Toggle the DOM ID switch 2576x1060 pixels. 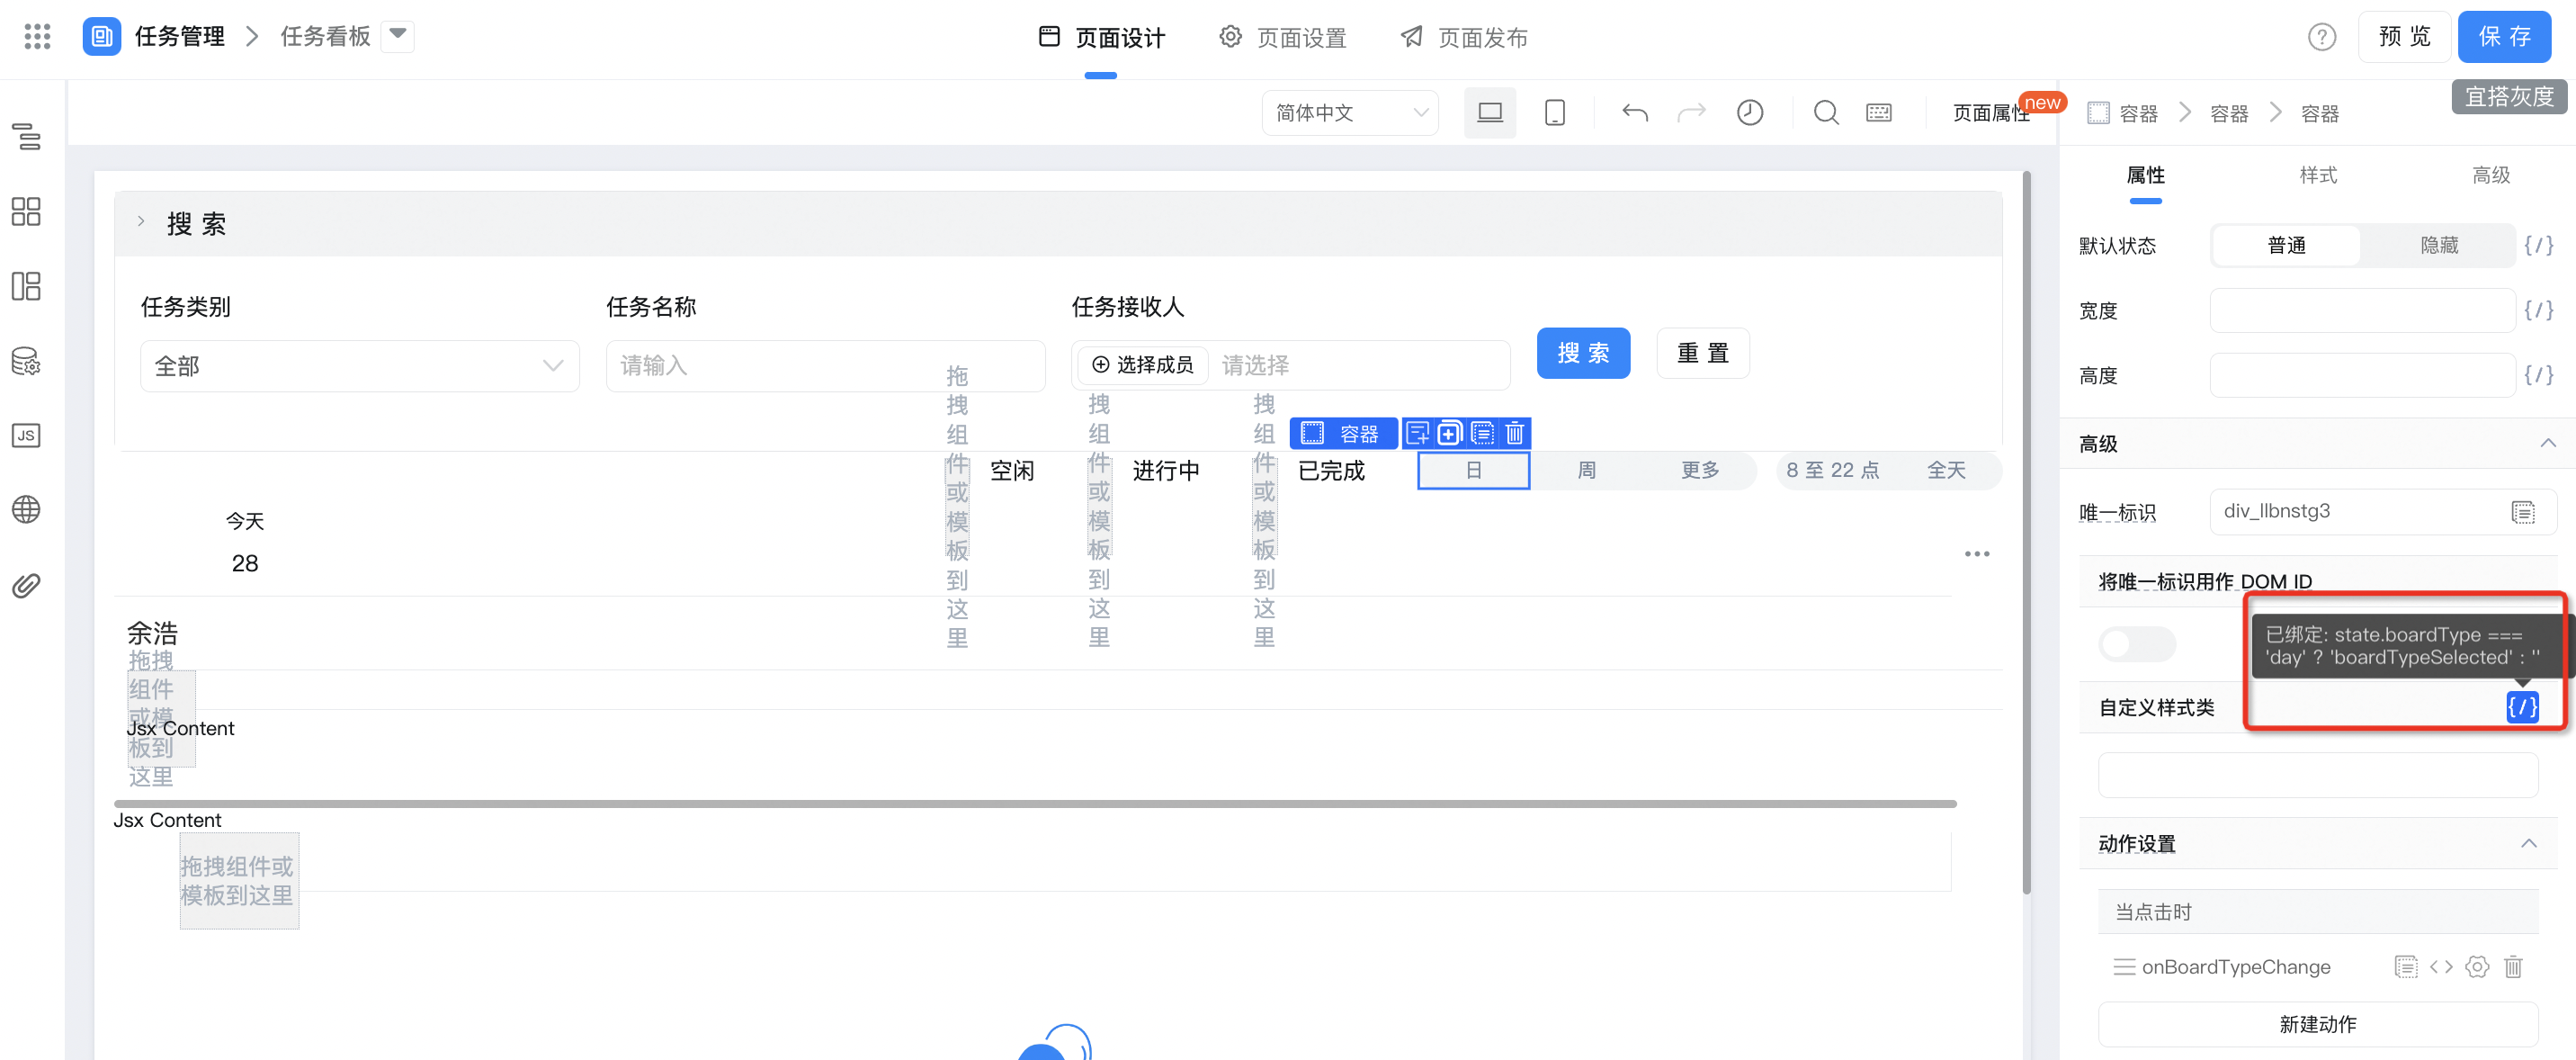(2136, 644)
